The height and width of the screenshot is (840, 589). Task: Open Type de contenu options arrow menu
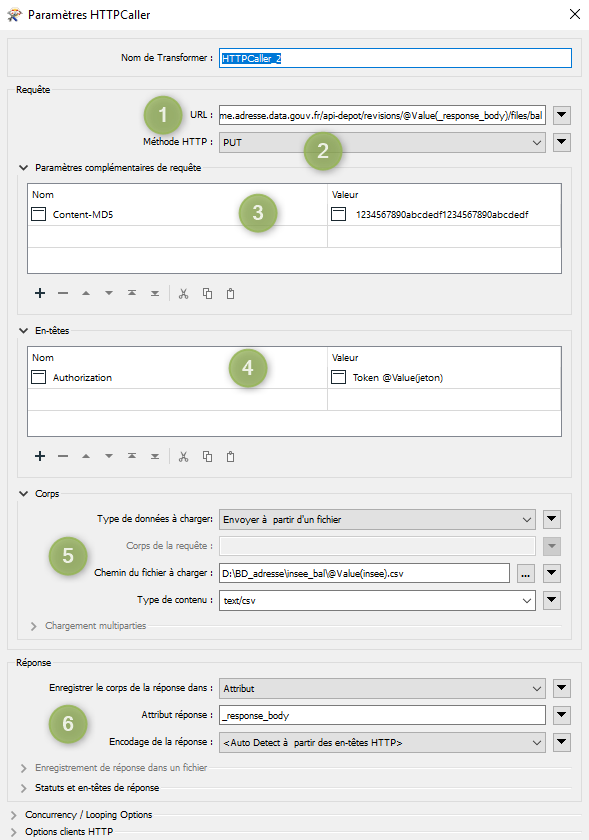pos(552,601)
